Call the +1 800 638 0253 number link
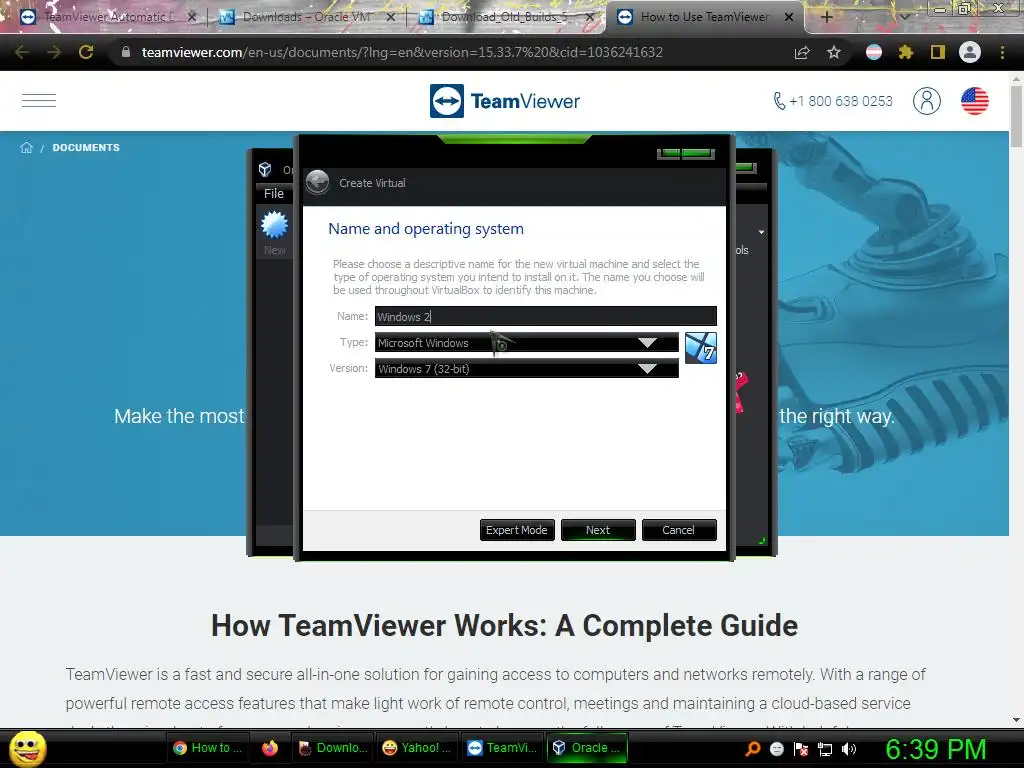The height and width of the screenshot is (768, 1024). click(833, 101)
